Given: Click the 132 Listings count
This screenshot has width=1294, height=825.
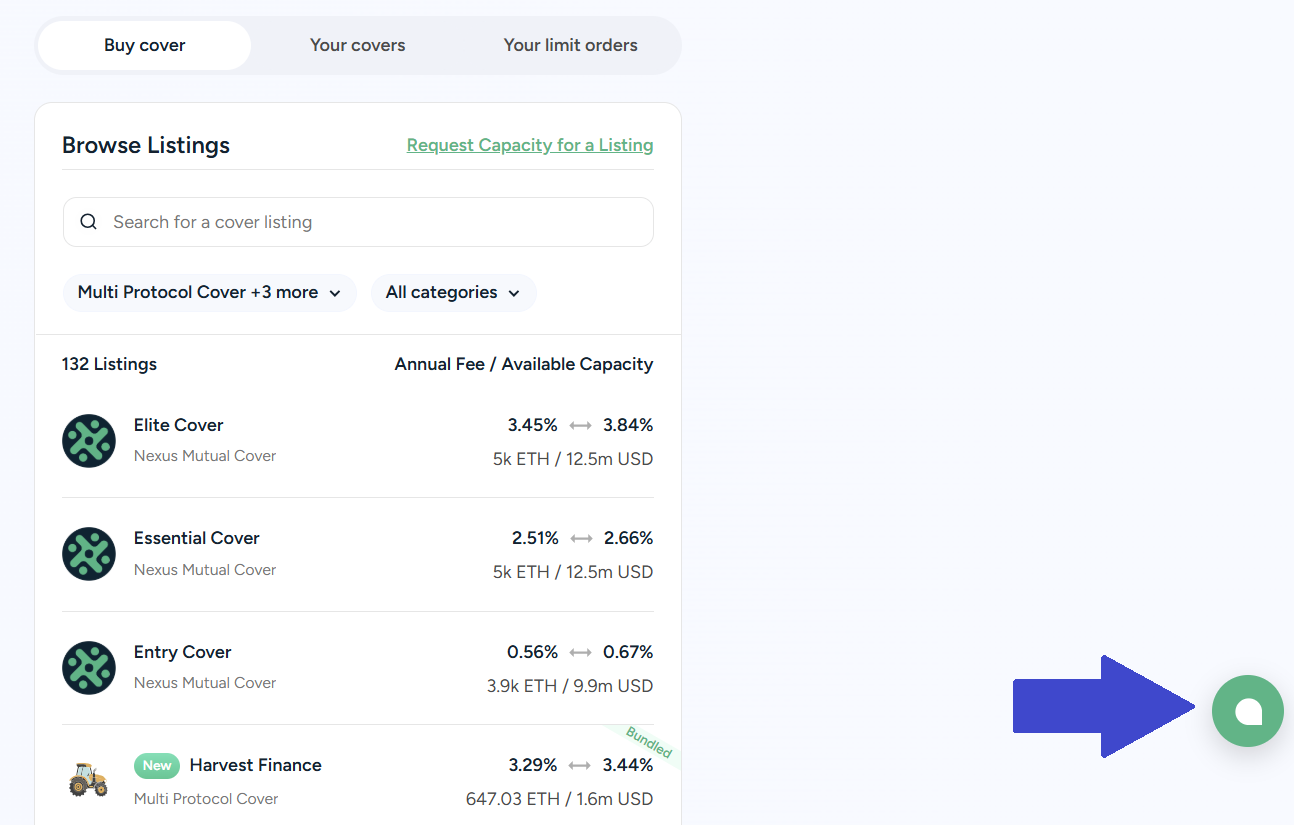Looking at the screenshot, I should pos(109,364).
